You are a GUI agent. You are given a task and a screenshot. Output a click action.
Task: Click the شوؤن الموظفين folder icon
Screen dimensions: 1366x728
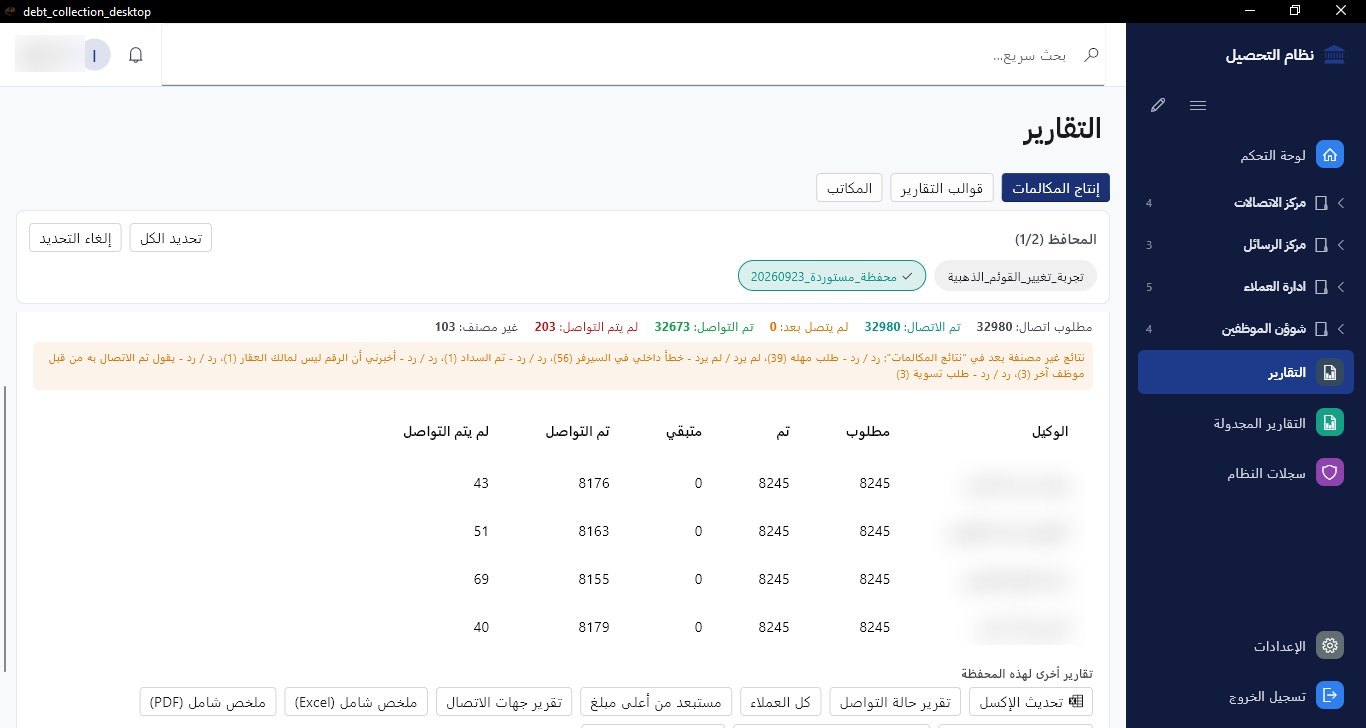click(1321, 328)
